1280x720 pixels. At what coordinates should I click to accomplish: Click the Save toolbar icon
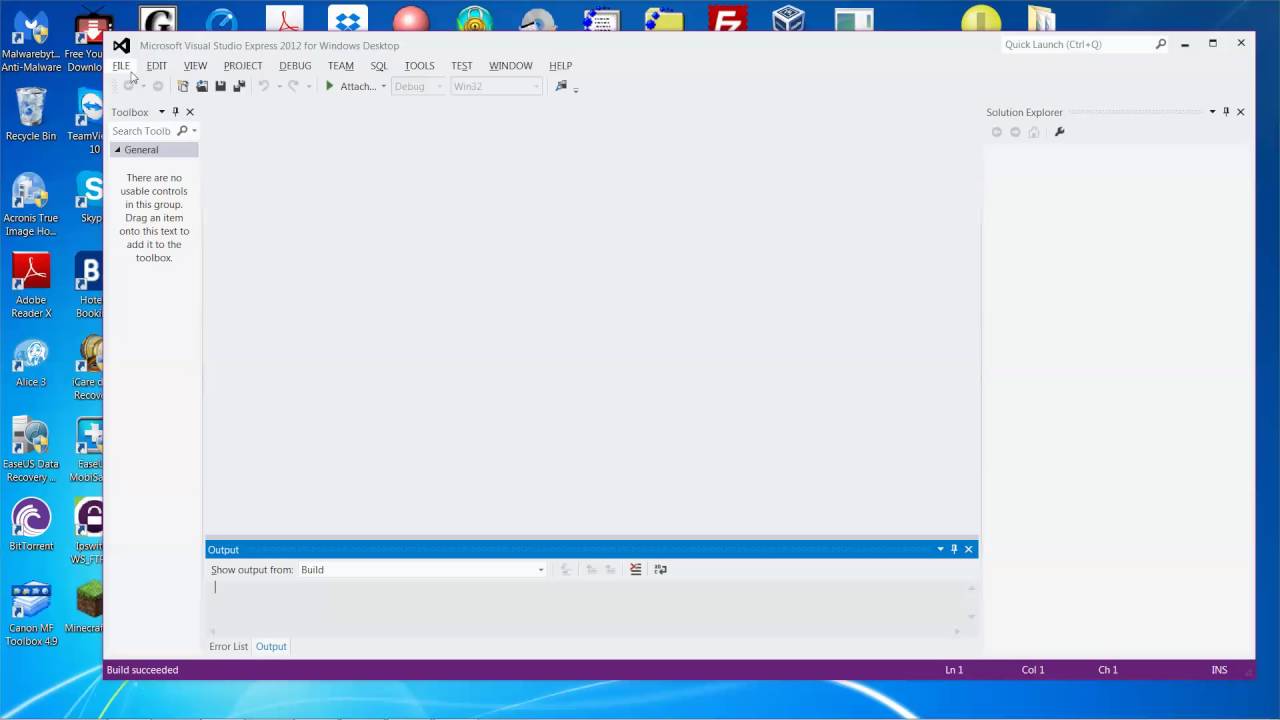click(220, 86)
